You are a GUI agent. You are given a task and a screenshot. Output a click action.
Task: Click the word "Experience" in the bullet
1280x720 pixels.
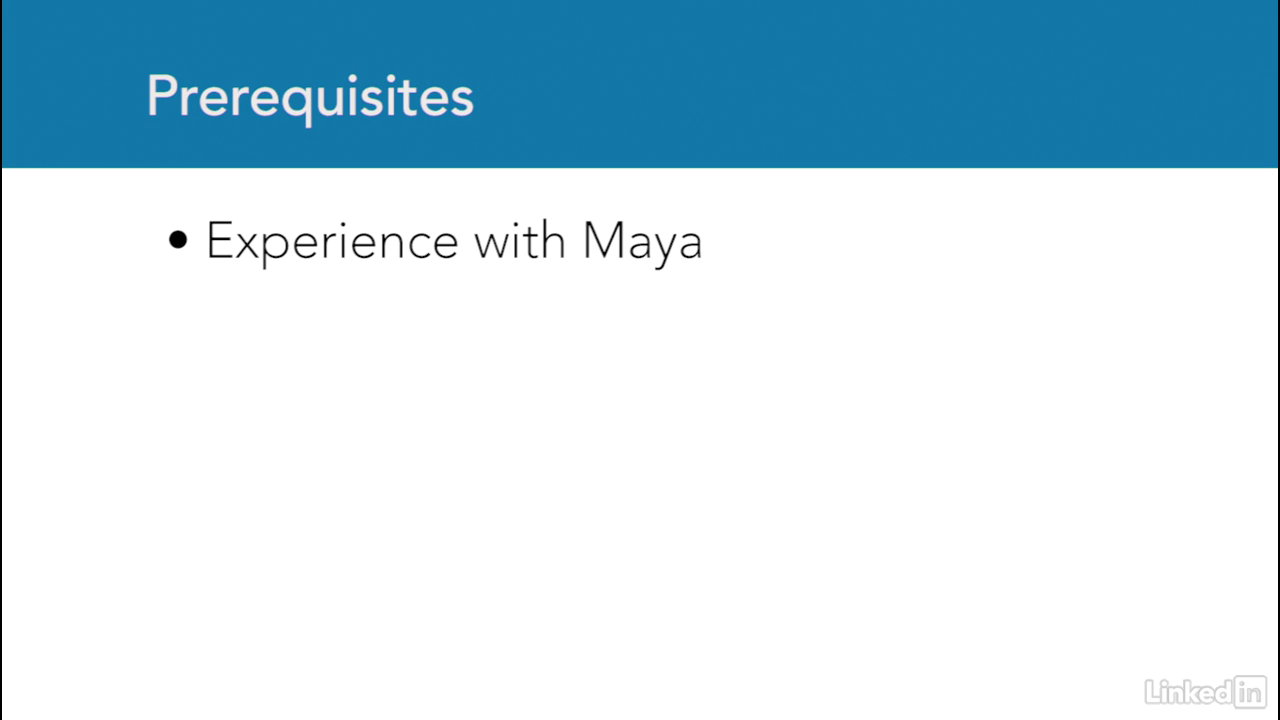(332, 243)
